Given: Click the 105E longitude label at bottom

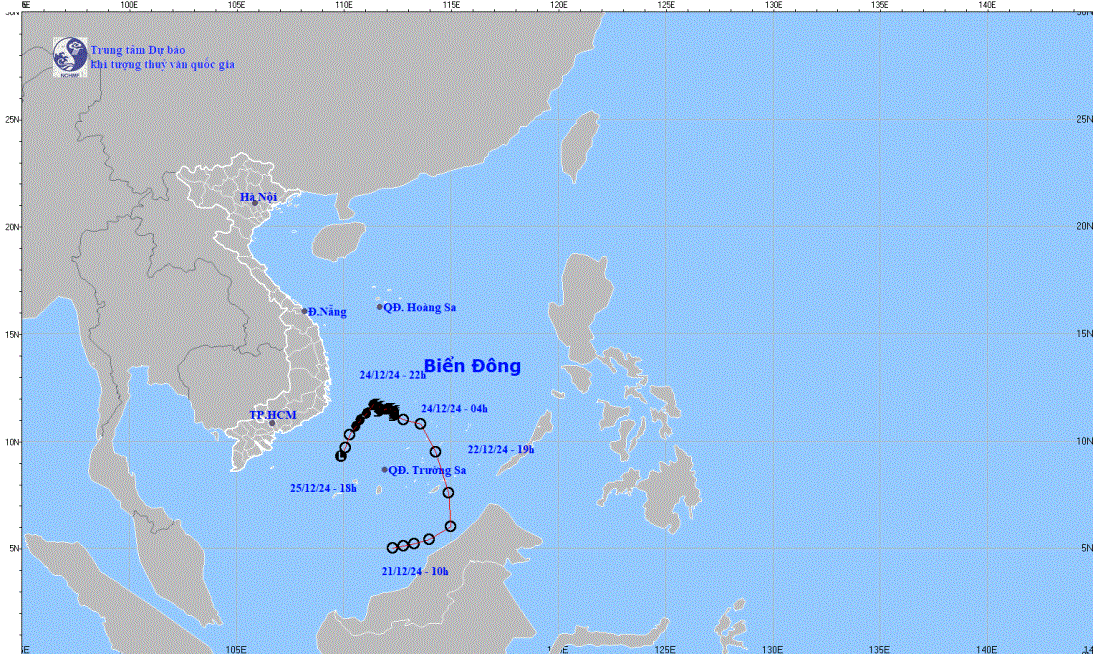Looking at the screenshot, I should [x=236, y=649].
